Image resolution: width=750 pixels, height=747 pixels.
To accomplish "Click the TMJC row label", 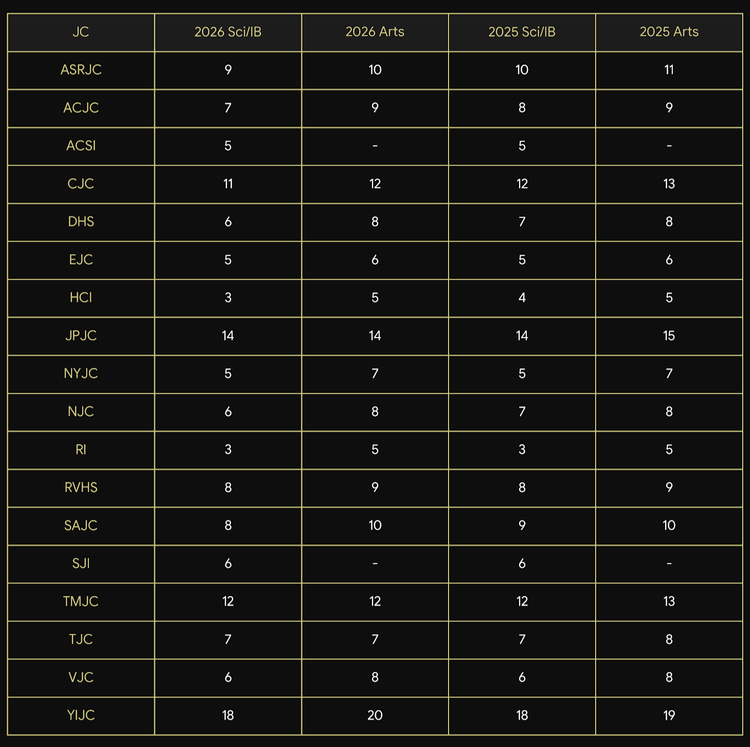I will (x=81, y=602).
